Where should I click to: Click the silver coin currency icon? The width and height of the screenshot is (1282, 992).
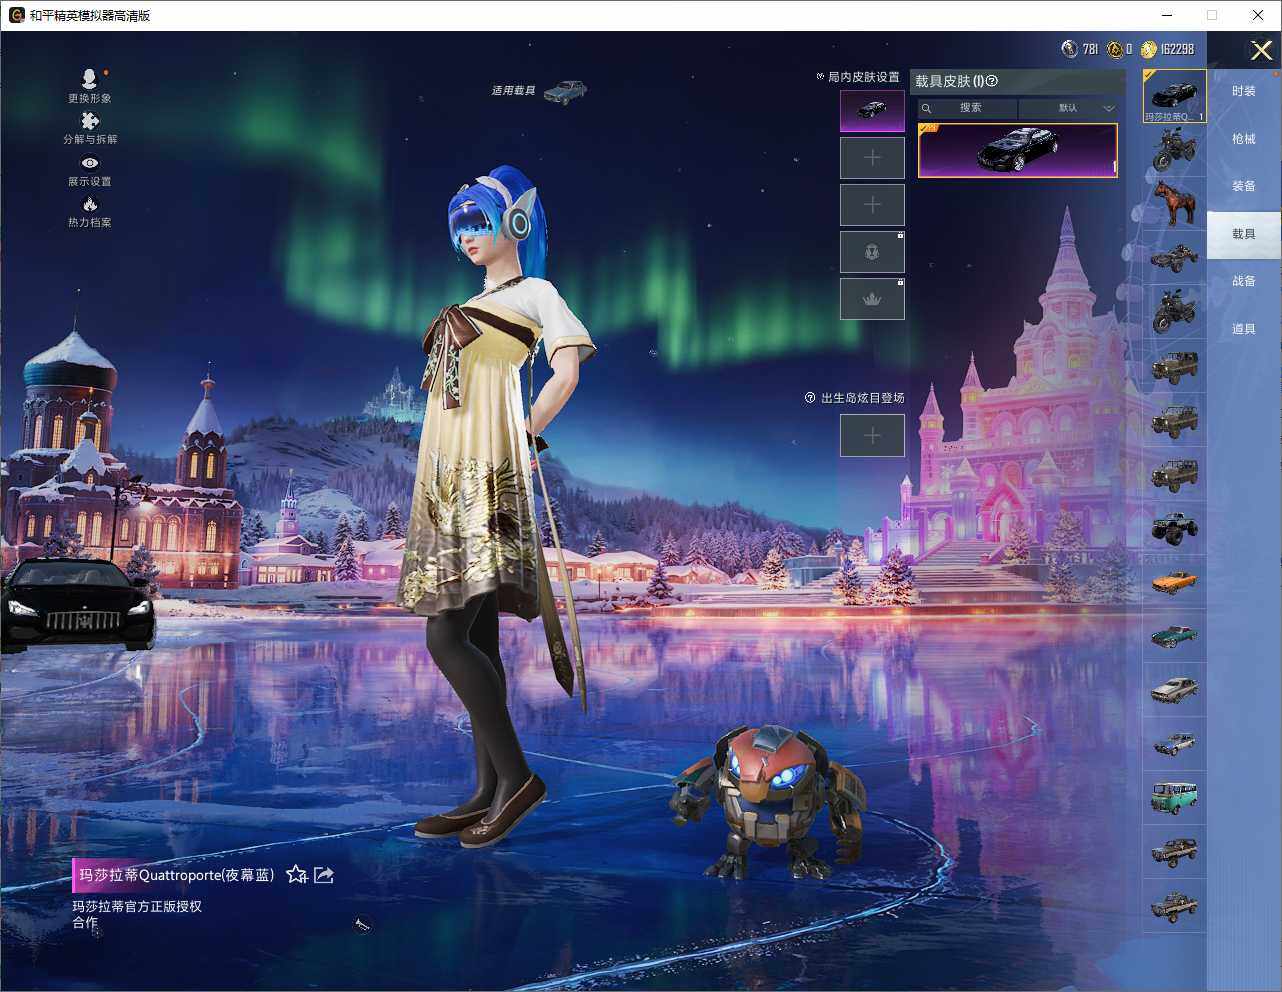(x=1069, y=49)
